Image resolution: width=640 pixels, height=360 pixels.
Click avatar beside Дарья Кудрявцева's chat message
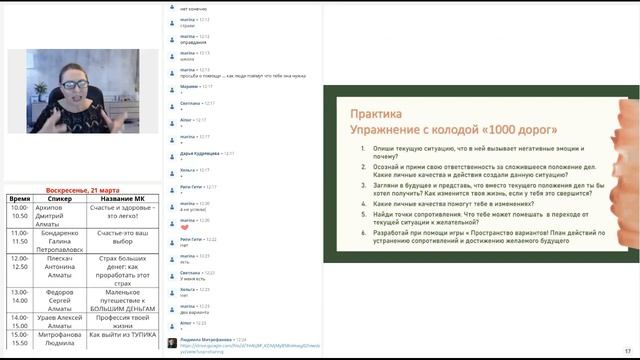coord(172,156)
